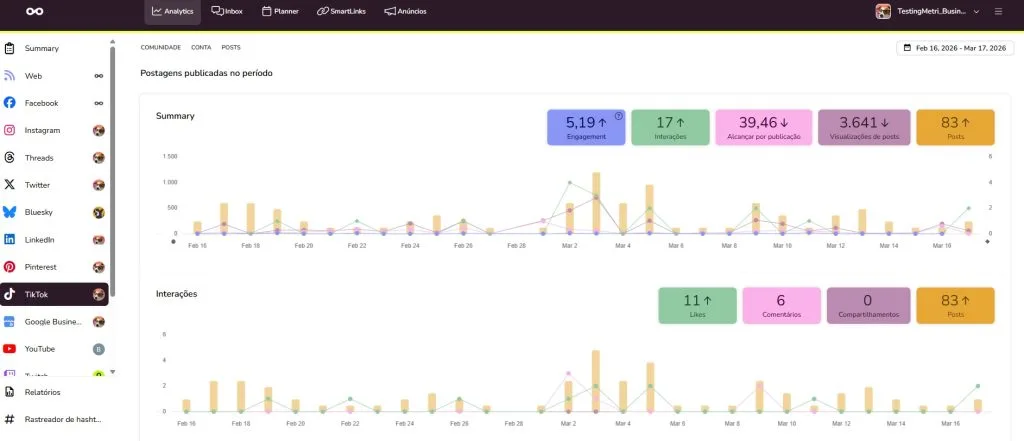Open Bluesky butterfly icon in sidebar
Screen dimensions: 1024x441
(9, 212)
